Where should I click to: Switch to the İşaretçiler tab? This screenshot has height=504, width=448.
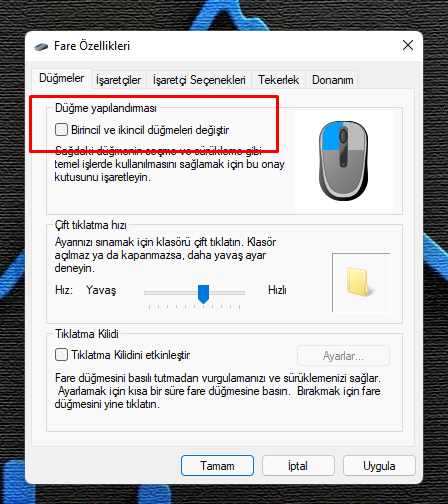tap(119, 80)
